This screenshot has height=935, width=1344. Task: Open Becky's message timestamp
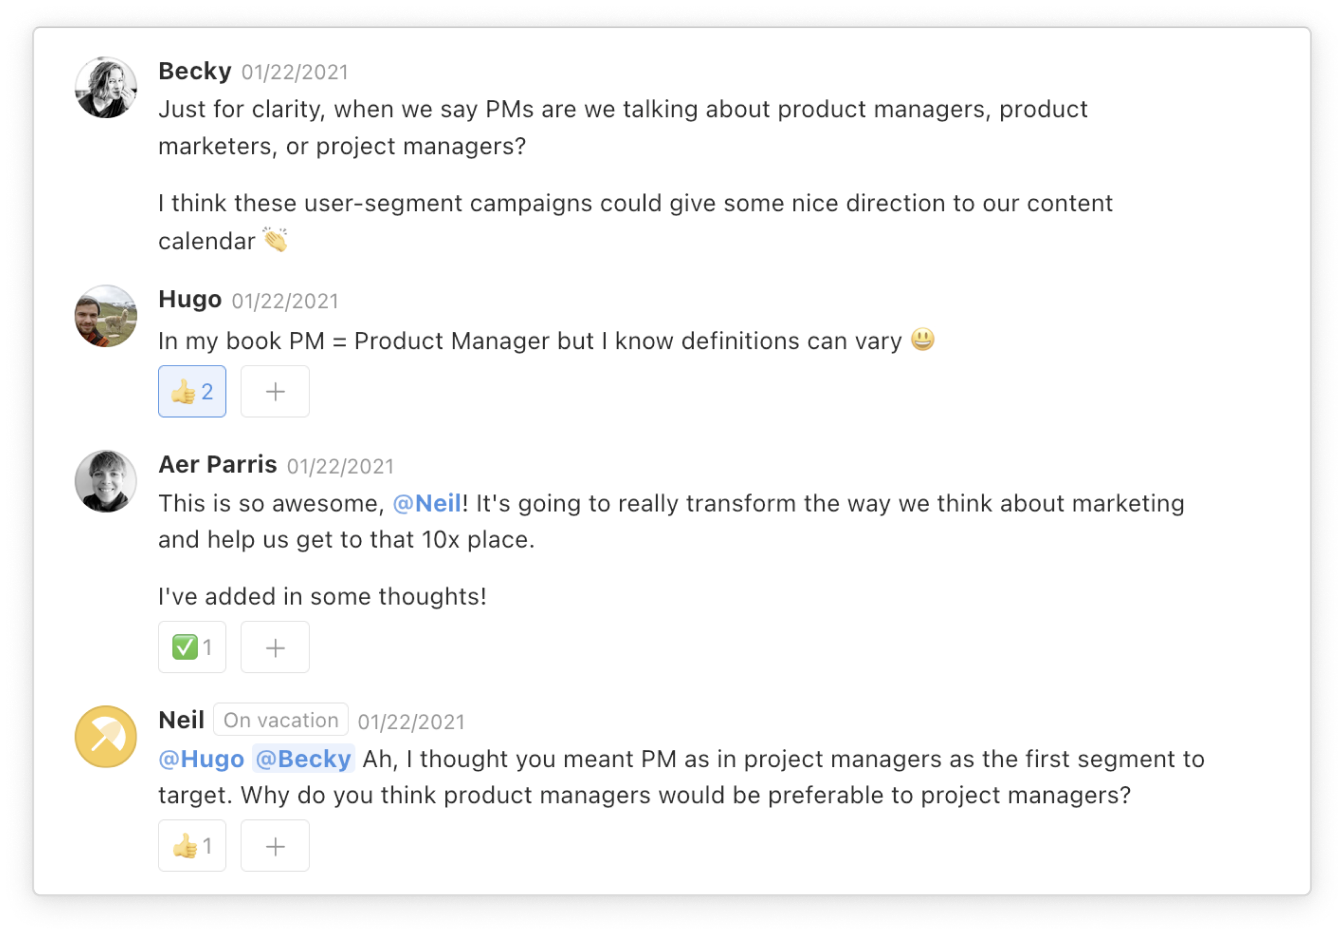pyautogui.click(x=294, y=71)
